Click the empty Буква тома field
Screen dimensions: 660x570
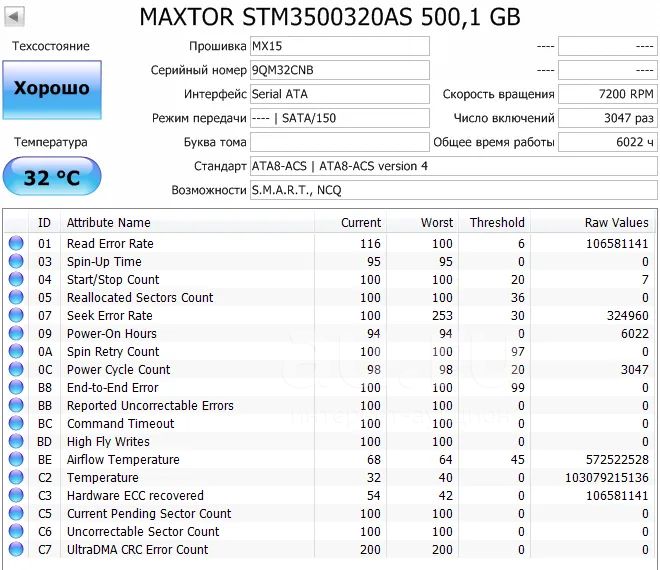click(340, 142)
